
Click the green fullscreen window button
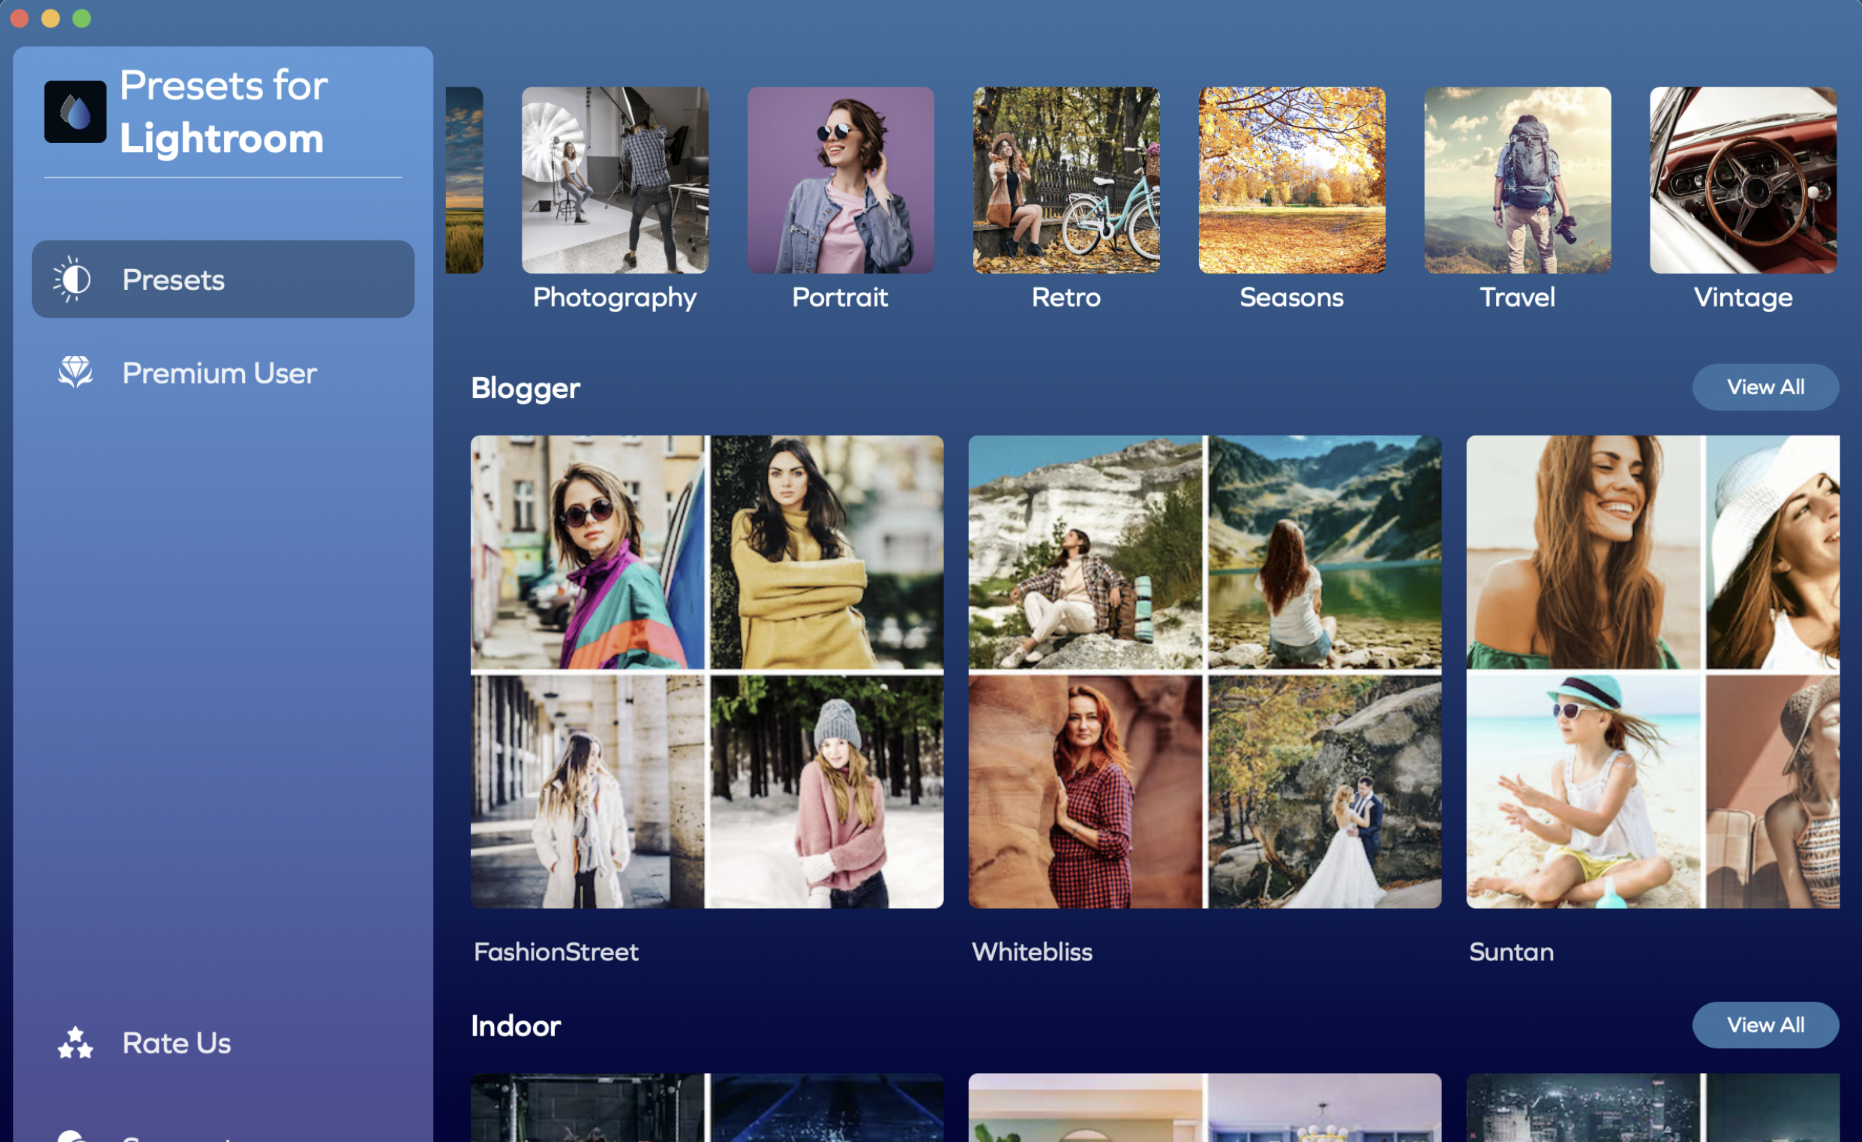point(82,18)
